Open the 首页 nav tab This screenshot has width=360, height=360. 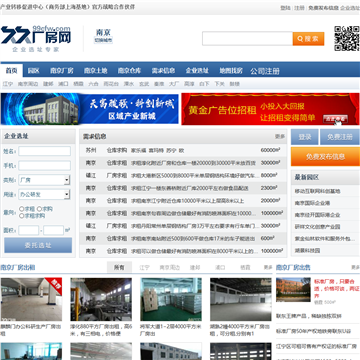pyautogui.click(x=11, y=71)
